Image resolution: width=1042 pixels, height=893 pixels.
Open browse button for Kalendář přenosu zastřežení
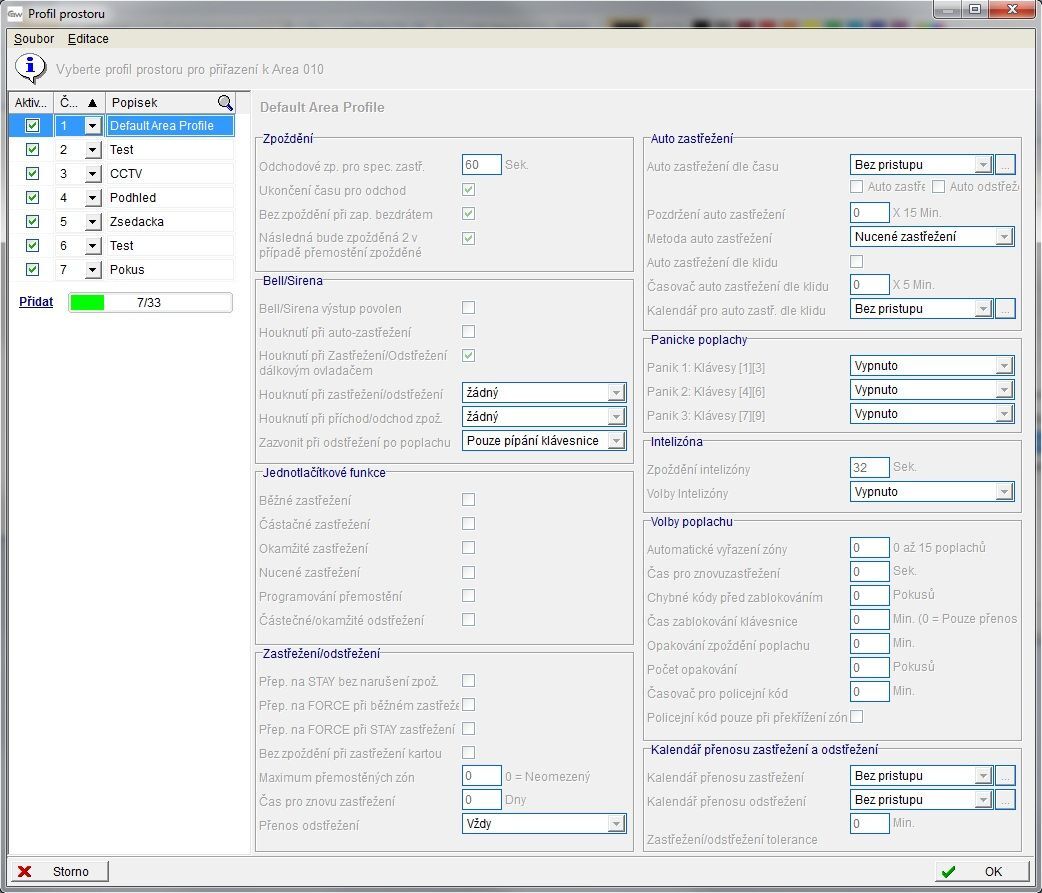[1007, 775]
